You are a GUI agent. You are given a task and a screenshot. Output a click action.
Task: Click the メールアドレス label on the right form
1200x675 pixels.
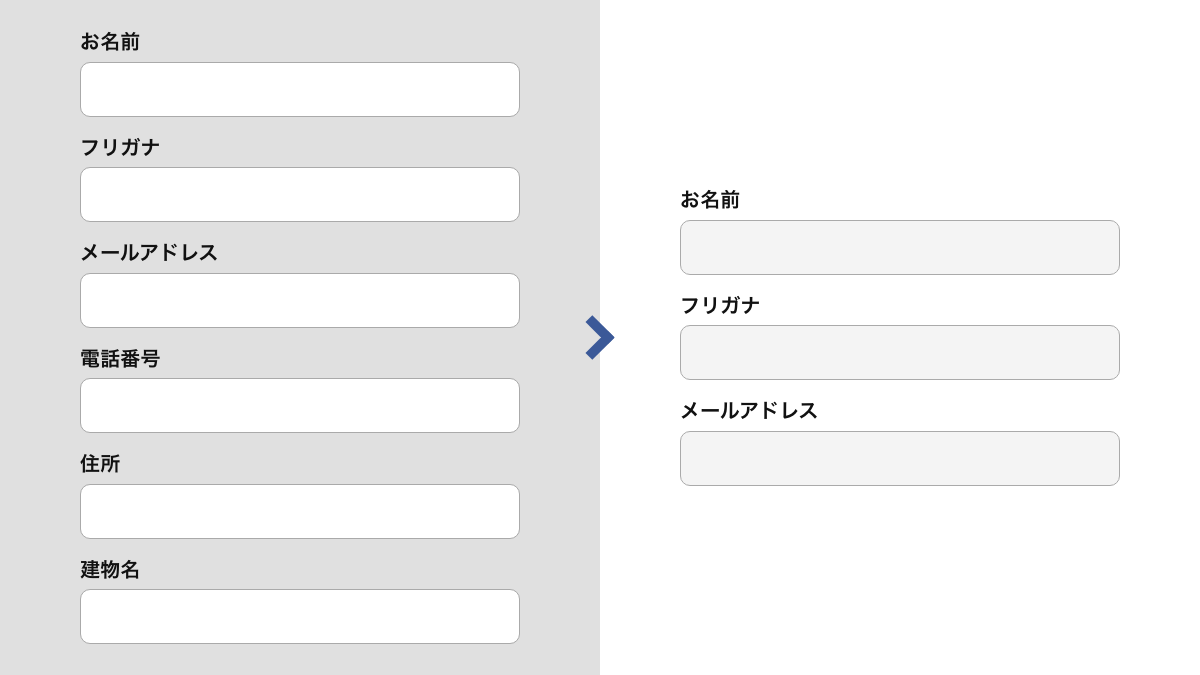[x=748, y=411]
